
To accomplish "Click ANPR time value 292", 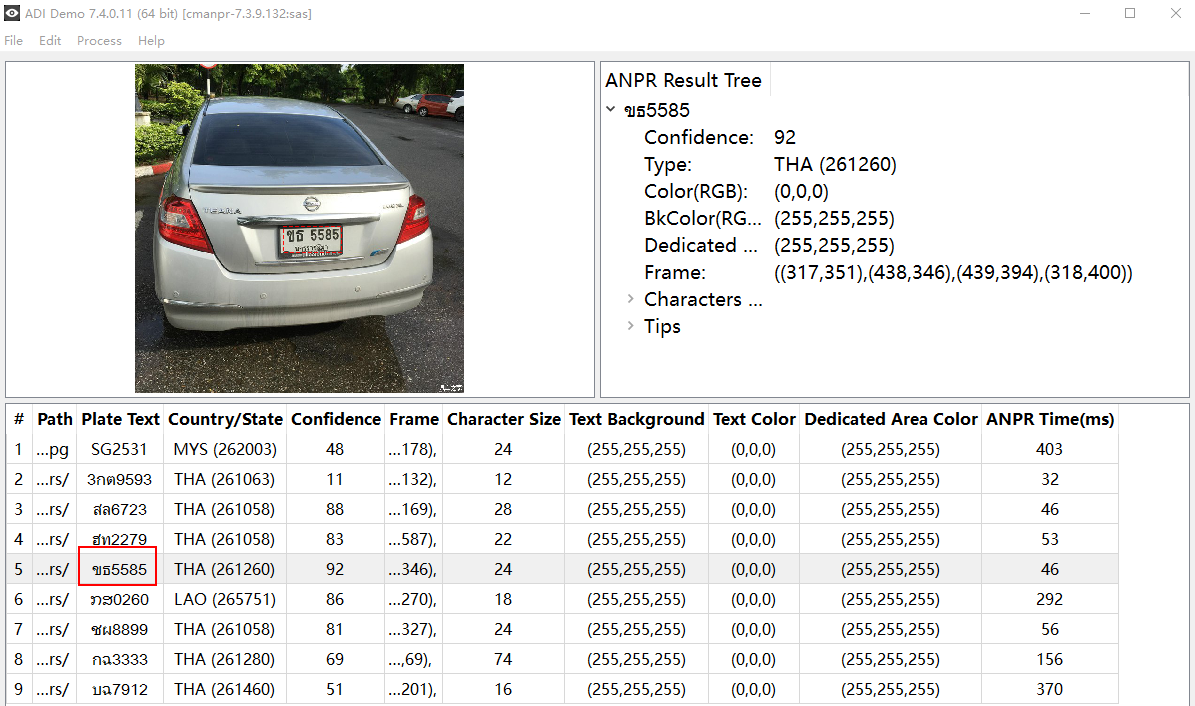I will click(1049, 599).
